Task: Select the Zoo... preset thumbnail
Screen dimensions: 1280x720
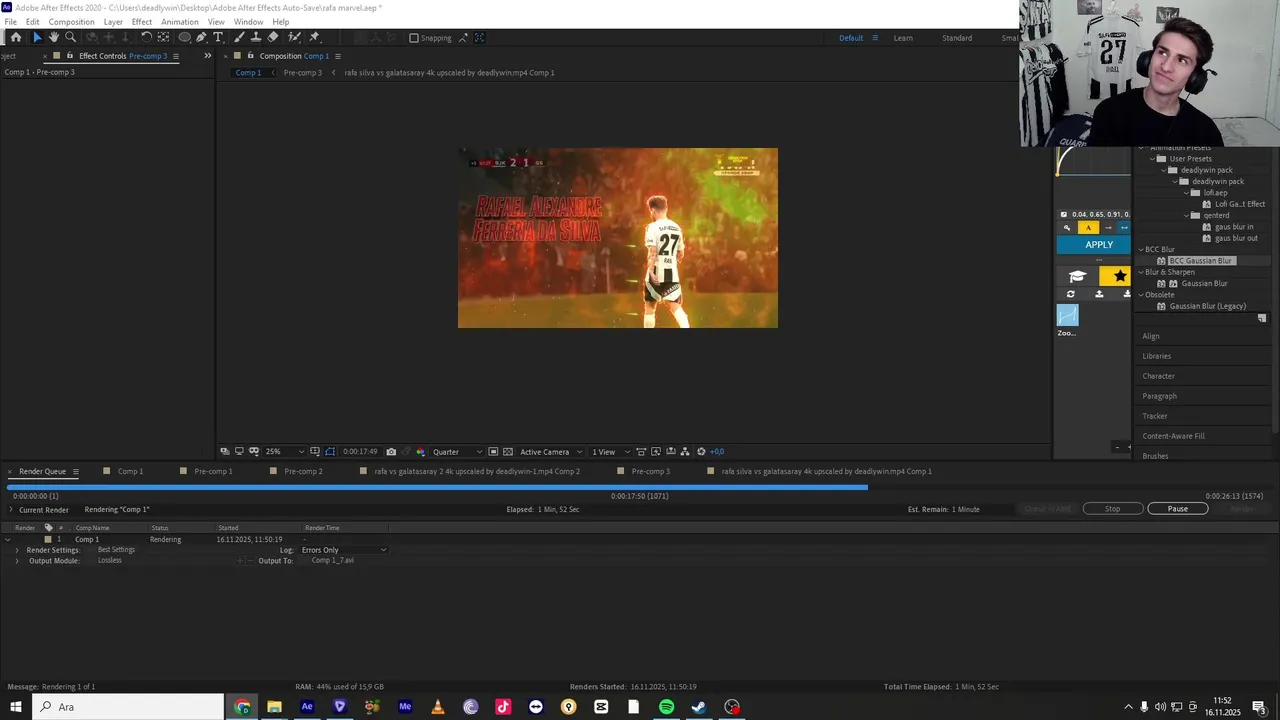Action: (x=1068, y=316)
